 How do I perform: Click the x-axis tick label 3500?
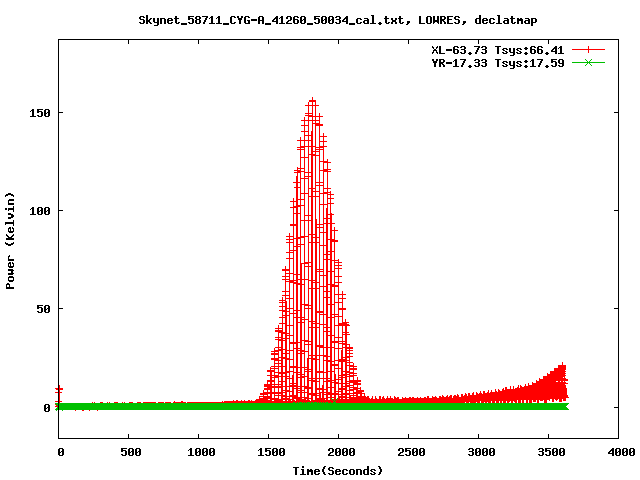click(x=551, y=452)
